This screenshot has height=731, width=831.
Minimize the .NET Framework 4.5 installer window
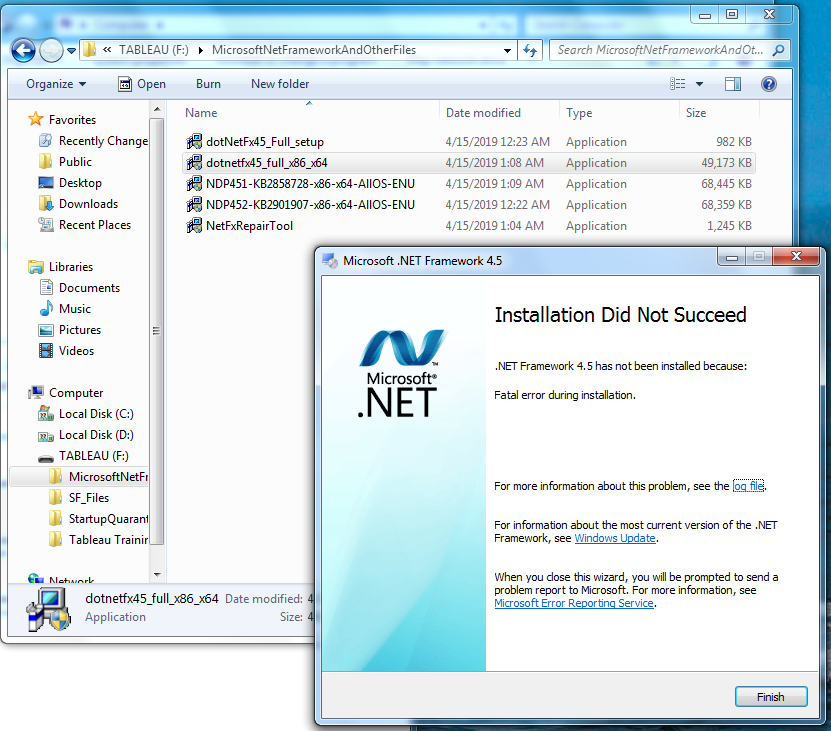click(732, 257)
